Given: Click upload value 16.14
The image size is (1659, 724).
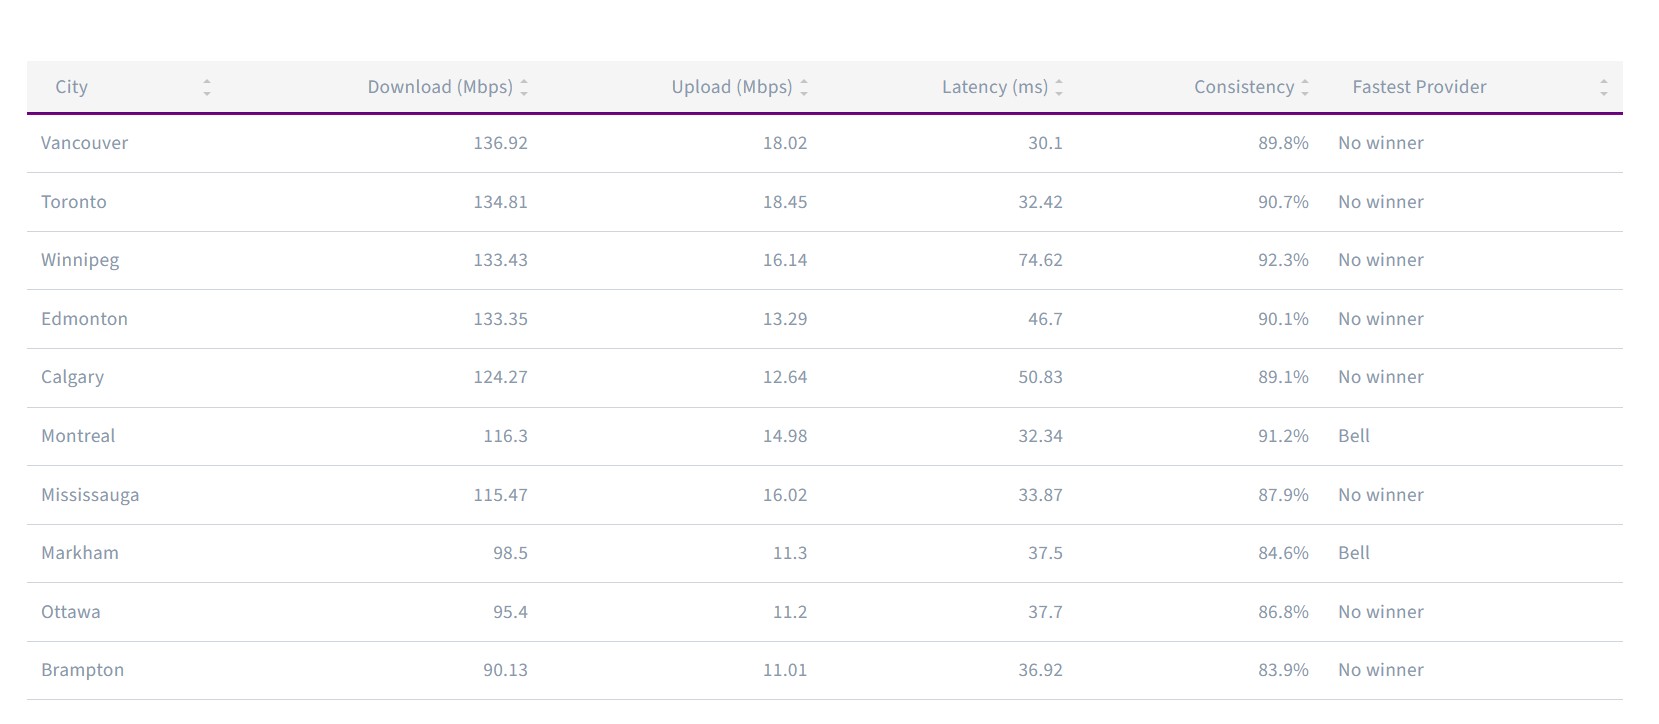Looking at the screenshot, I should point(785,260).
